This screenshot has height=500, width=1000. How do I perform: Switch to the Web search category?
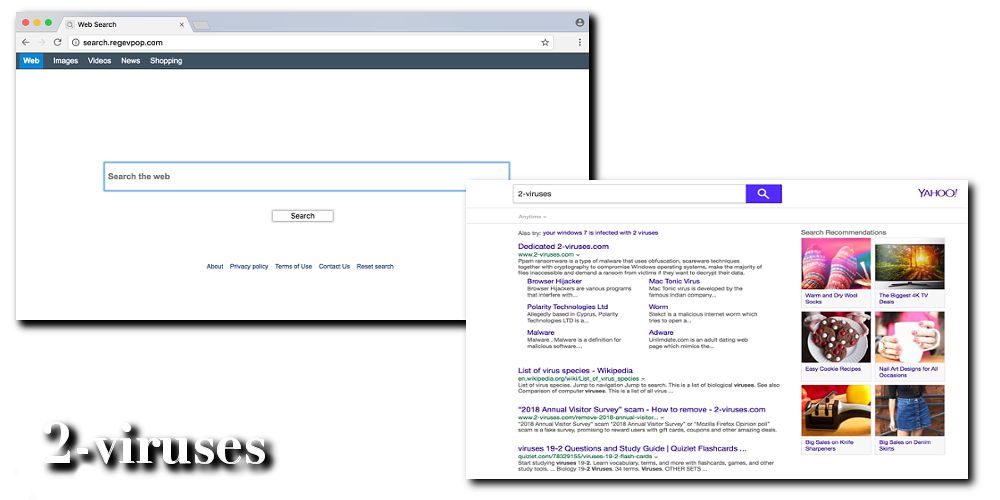pos(31,61)
